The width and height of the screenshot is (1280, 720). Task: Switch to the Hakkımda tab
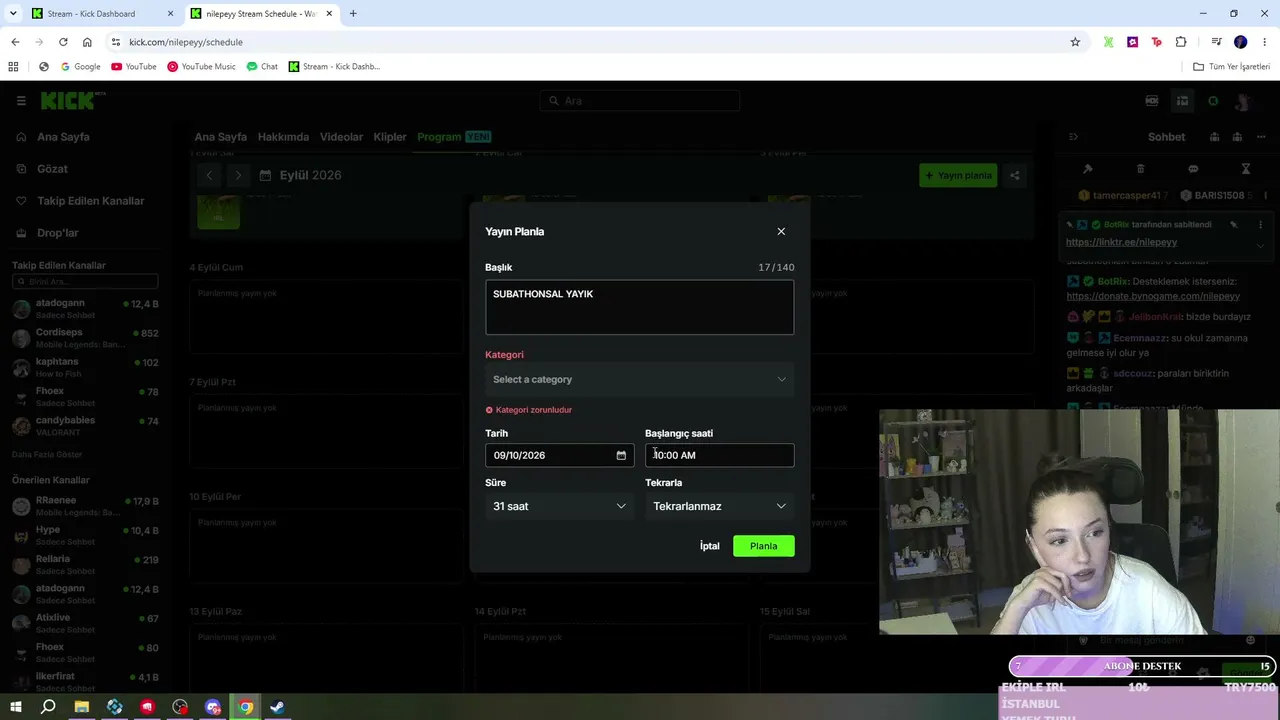click(x=283, y=137)
